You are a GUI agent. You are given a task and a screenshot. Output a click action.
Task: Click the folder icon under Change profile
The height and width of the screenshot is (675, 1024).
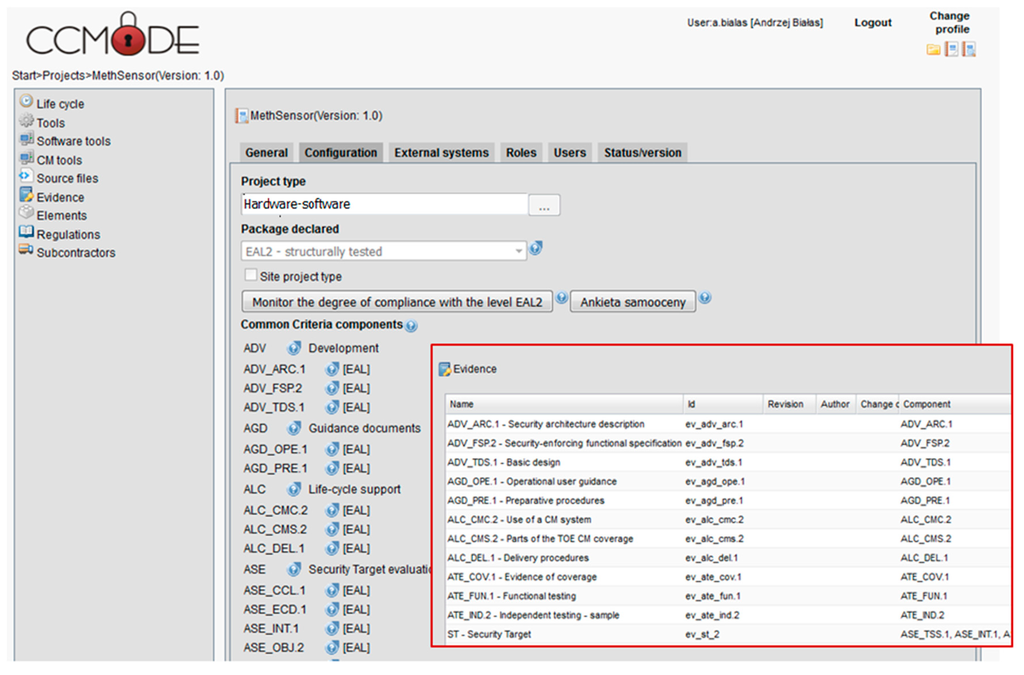click(933, 49)
